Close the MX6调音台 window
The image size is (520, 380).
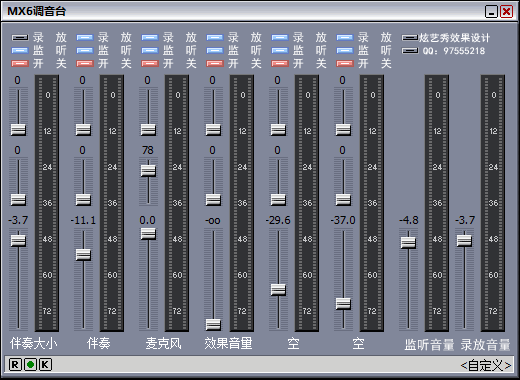[507, 12]
